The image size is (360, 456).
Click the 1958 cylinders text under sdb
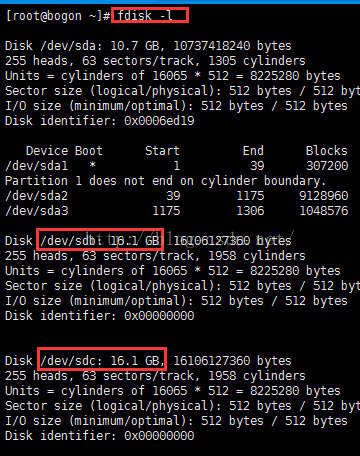[x=257, y=256]
